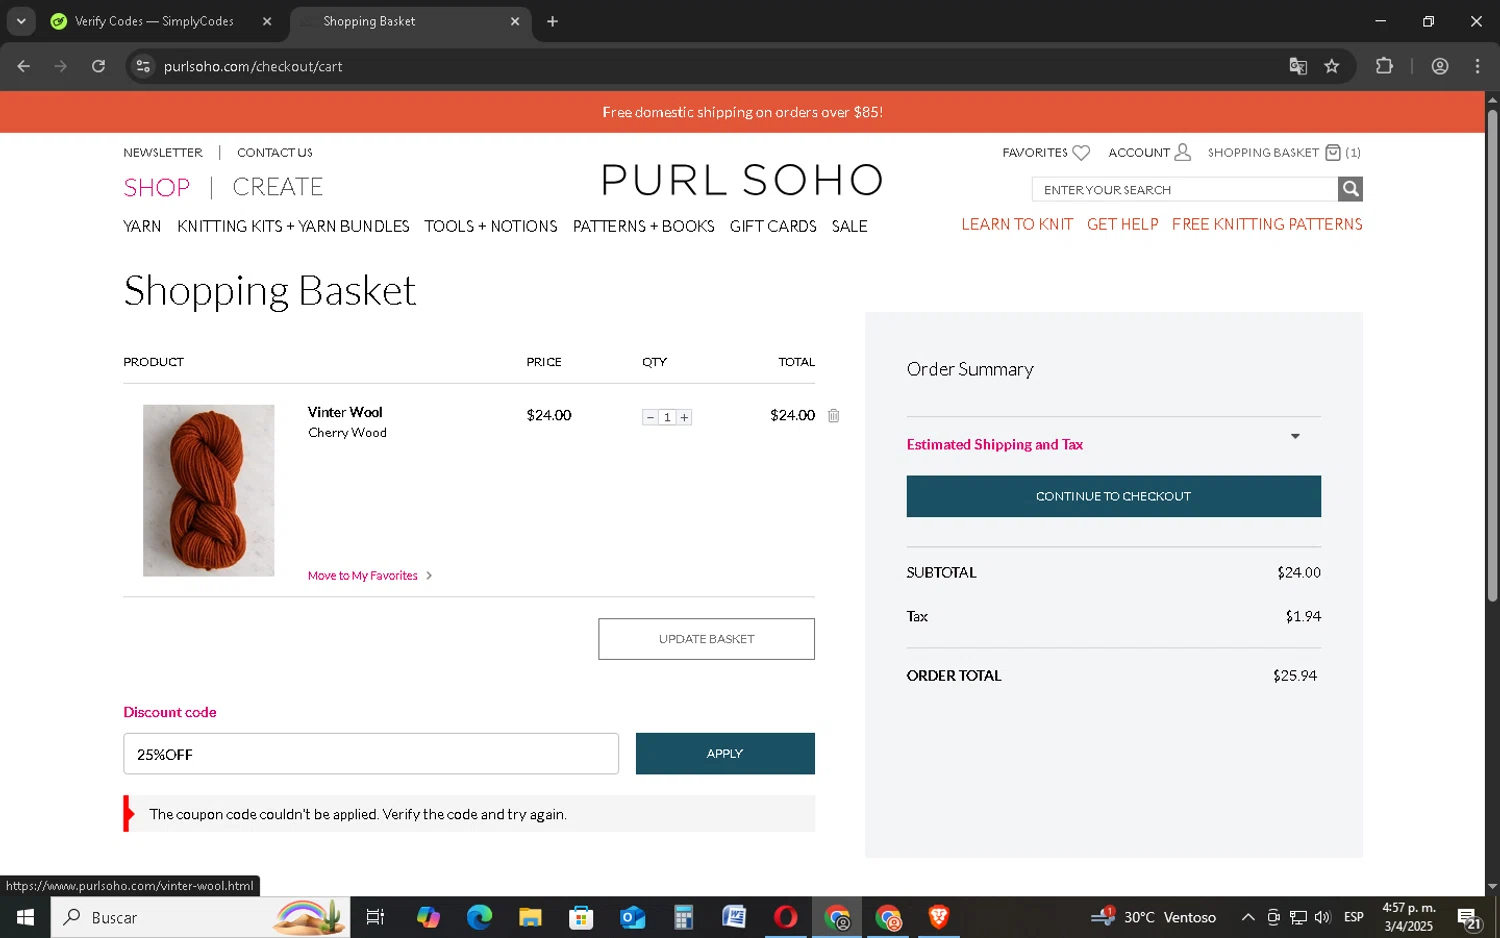The image size is (1500, 938).
Task: Bookmark this page with star icon
Action: pos(1331,66)
